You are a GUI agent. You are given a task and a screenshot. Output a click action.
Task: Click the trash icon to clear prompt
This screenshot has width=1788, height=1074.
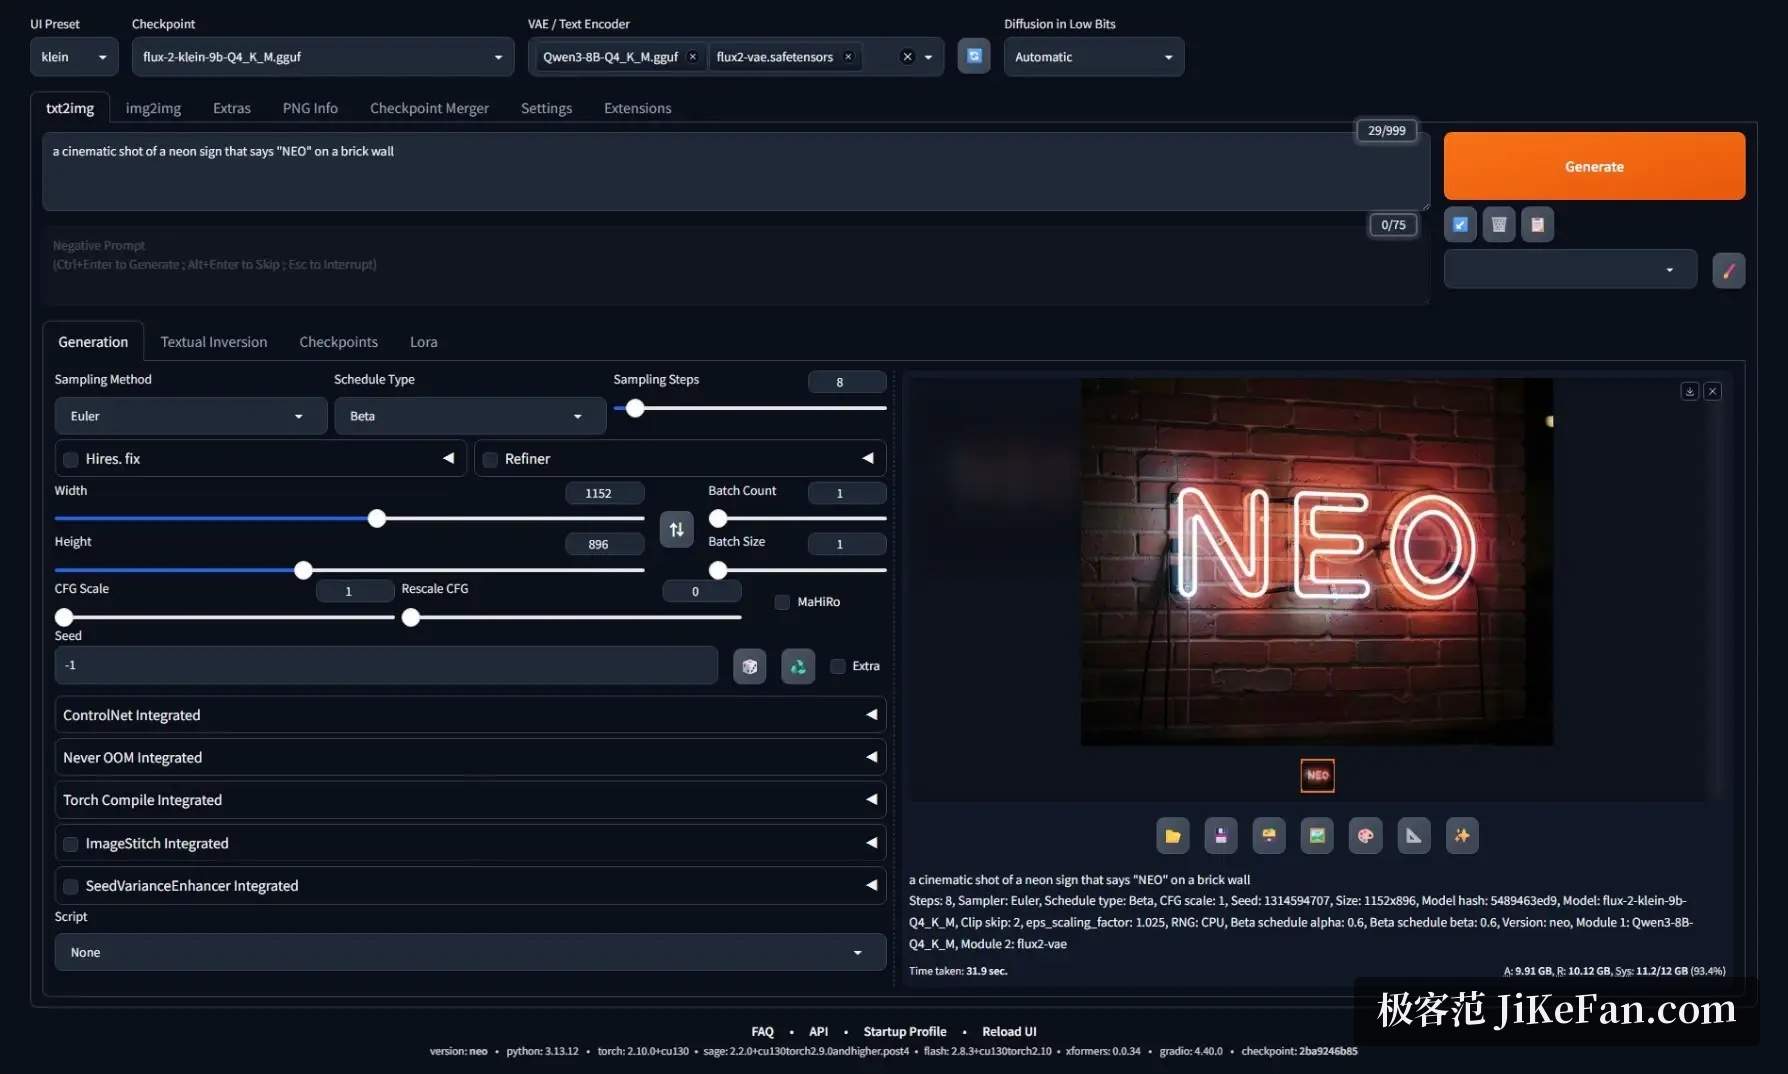pyautogui.click(x=1499, y=225)
